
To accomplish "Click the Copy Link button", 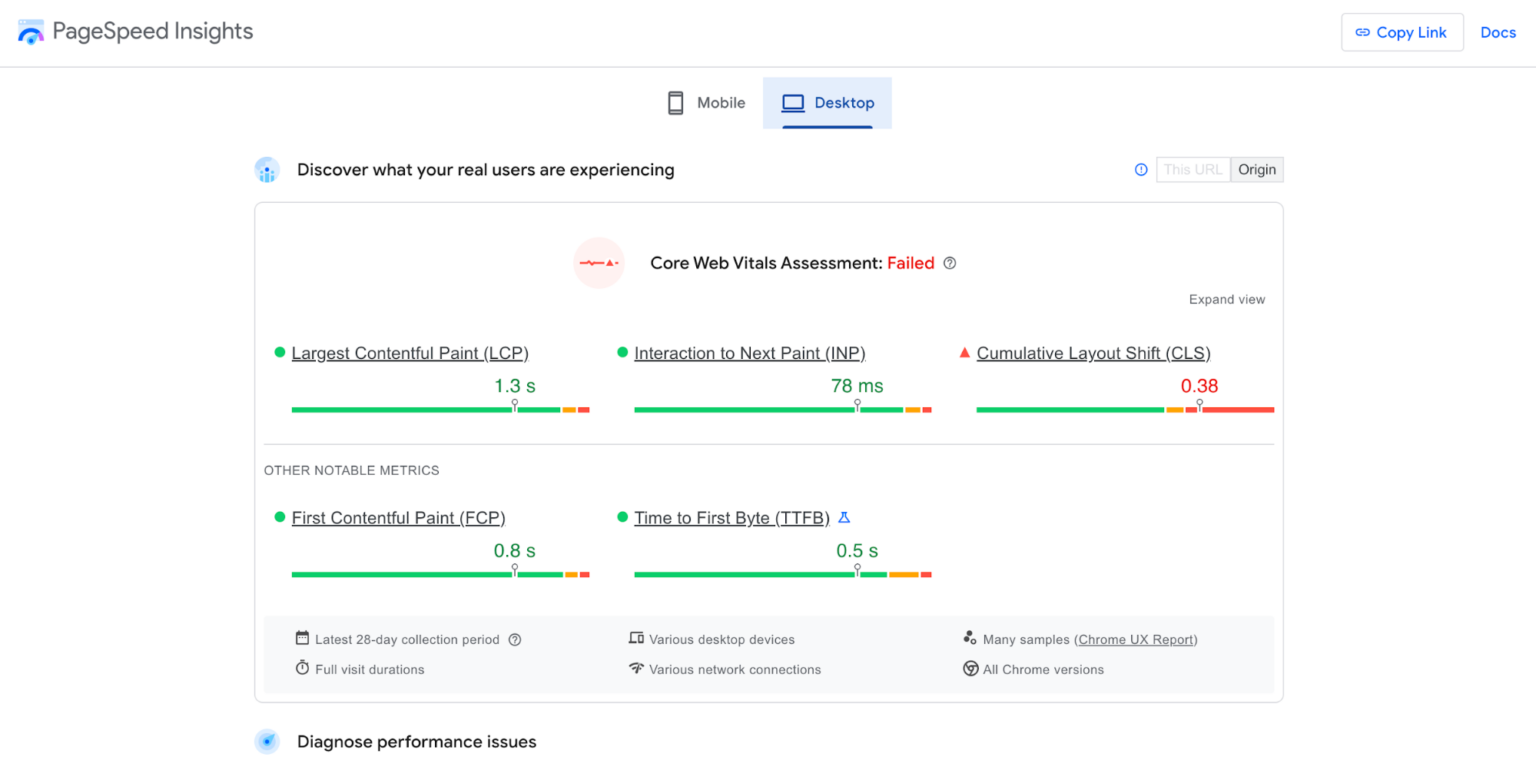I will (1402, 32).
